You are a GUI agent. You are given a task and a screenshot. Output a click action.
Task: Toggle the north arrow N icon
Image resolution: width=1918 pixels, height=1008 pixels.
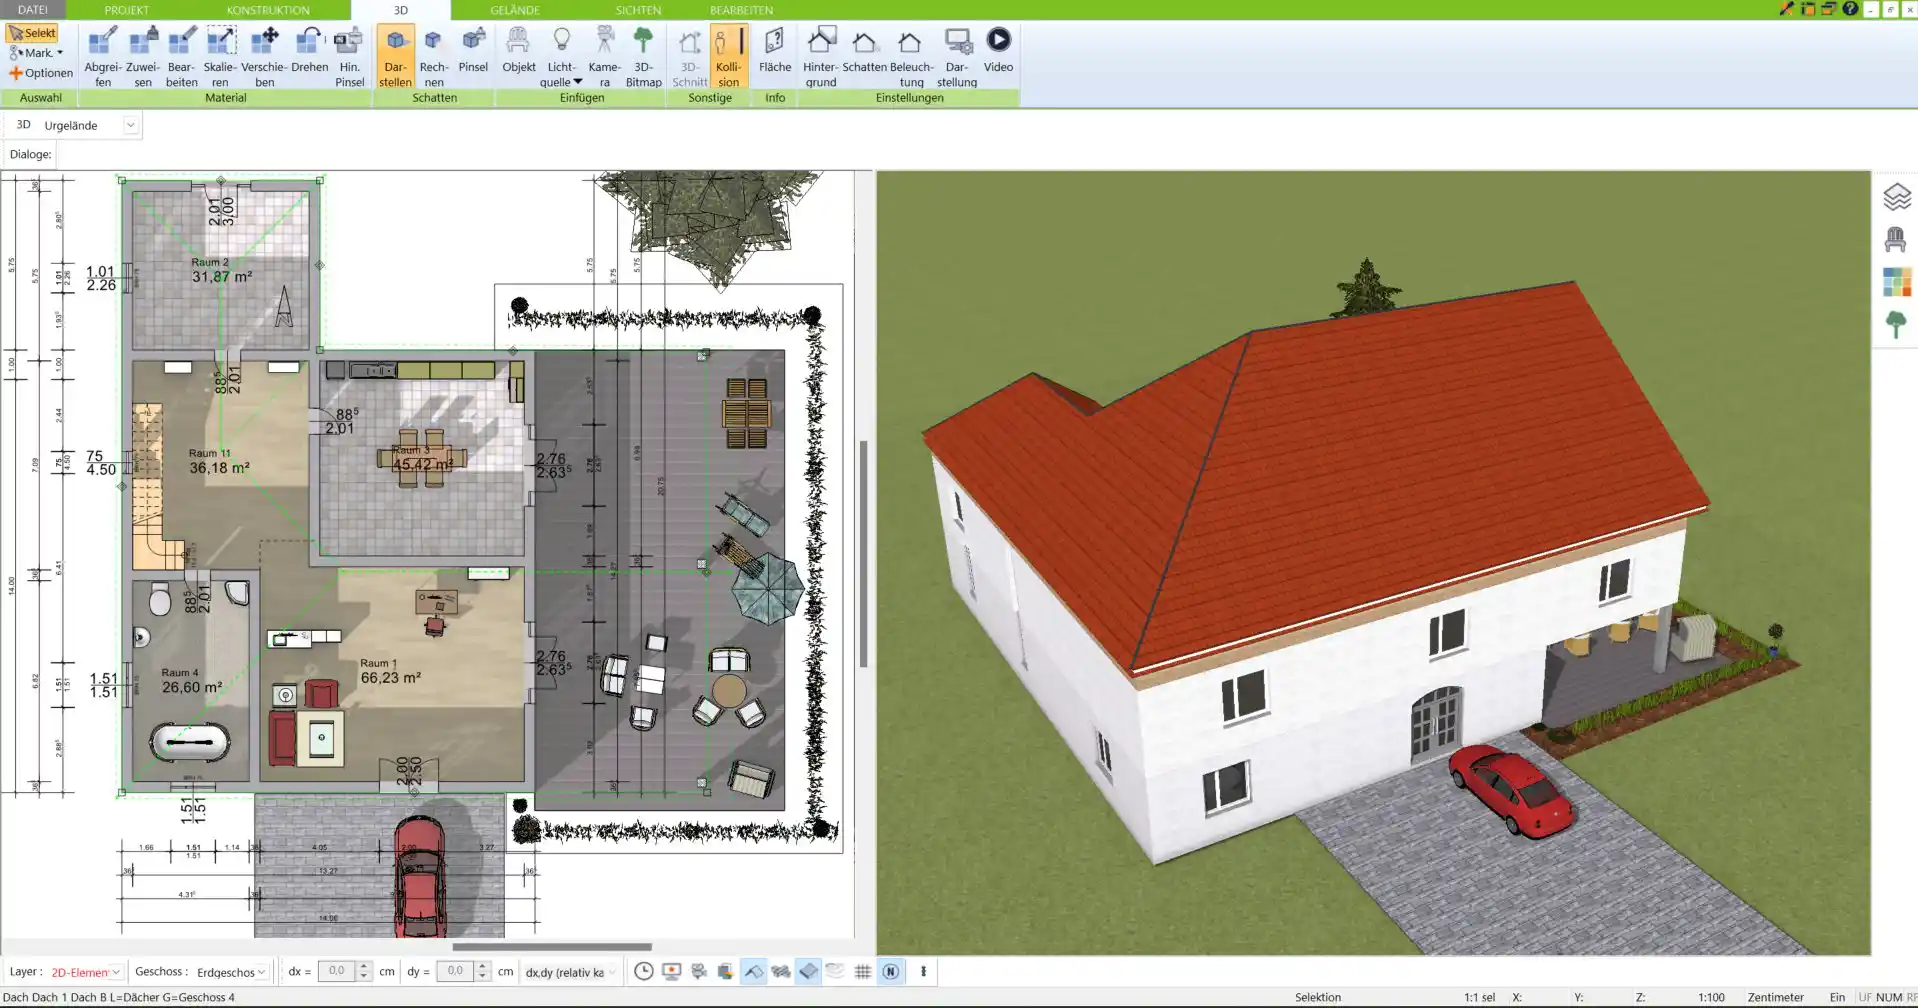tap(890, 971)
